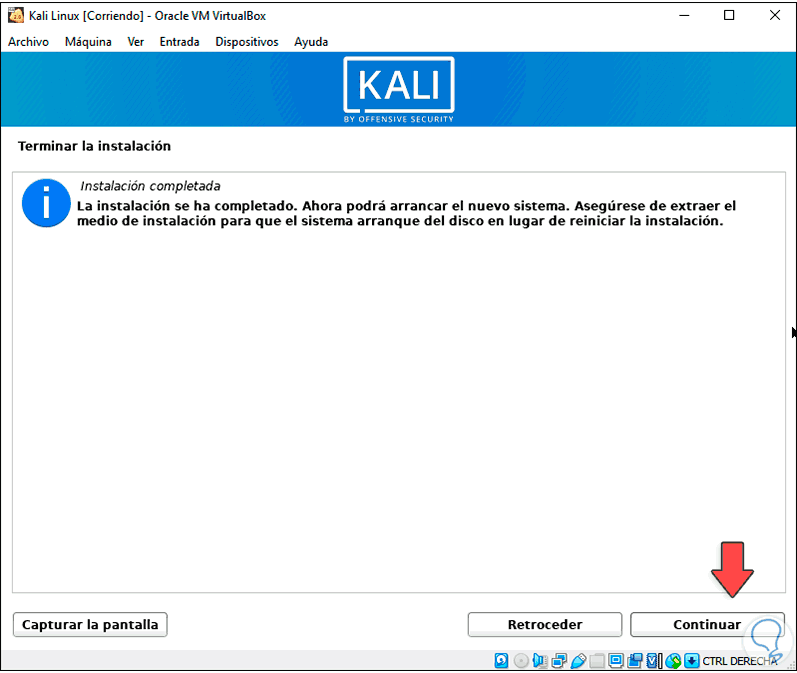Viewport: 797px width, 673px height.
Task: Click the Retroceder button
Action: click(545, 624)
